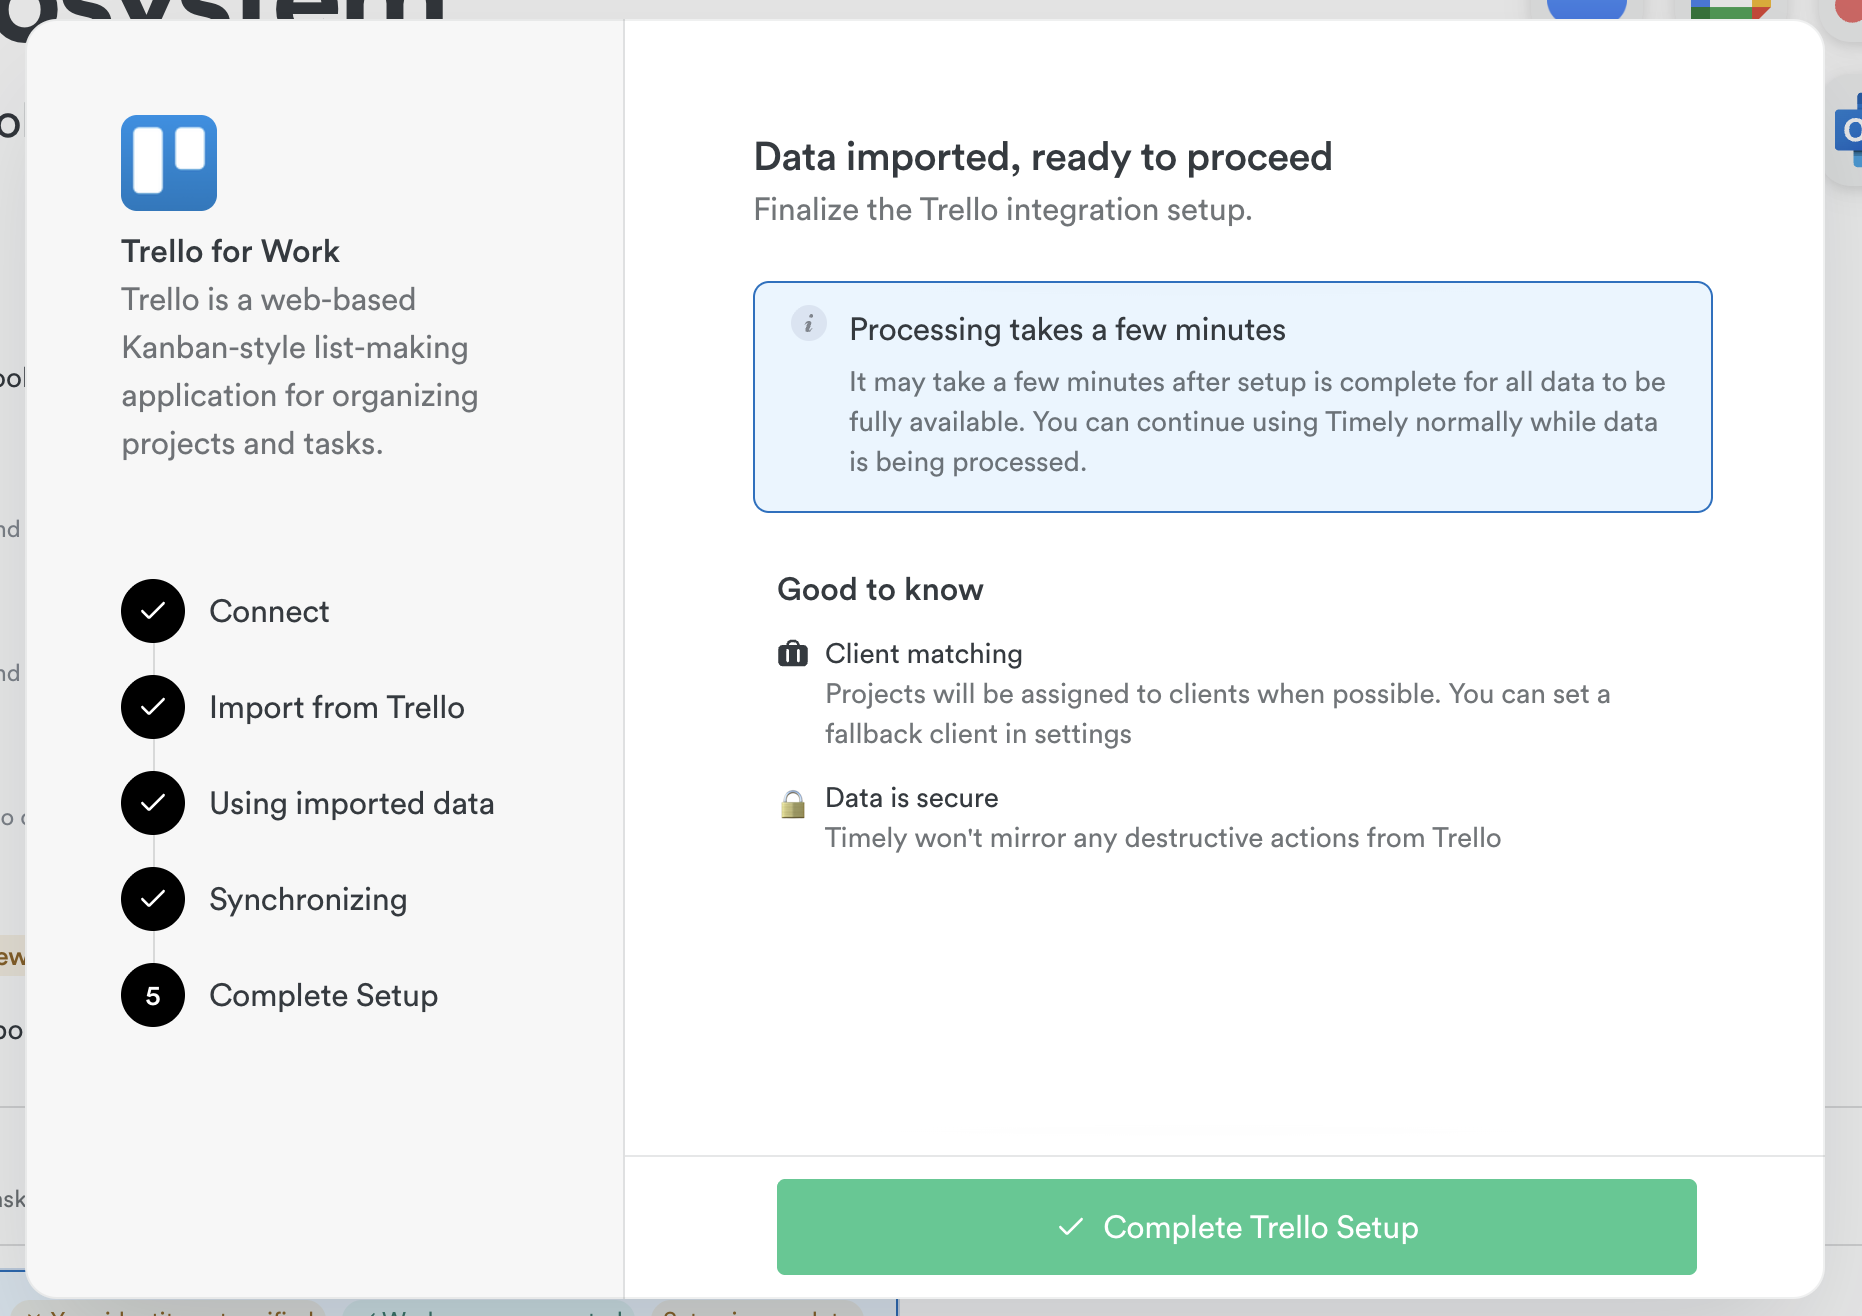
Task: Click the checkmark circle for Import from Trello
Action: pos(153,707)
